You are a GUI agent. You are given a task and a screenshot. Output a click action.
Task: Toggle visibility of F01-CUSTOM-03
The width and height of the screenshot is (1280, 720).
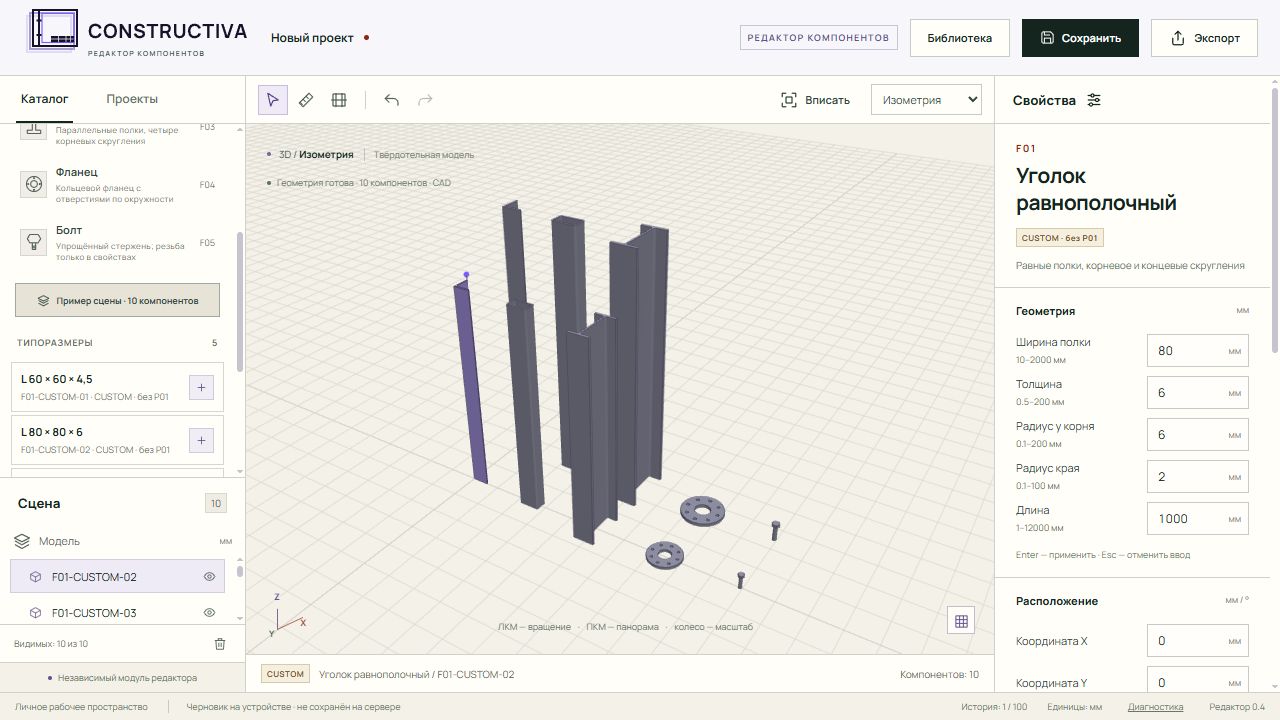[x=210, y=613]
